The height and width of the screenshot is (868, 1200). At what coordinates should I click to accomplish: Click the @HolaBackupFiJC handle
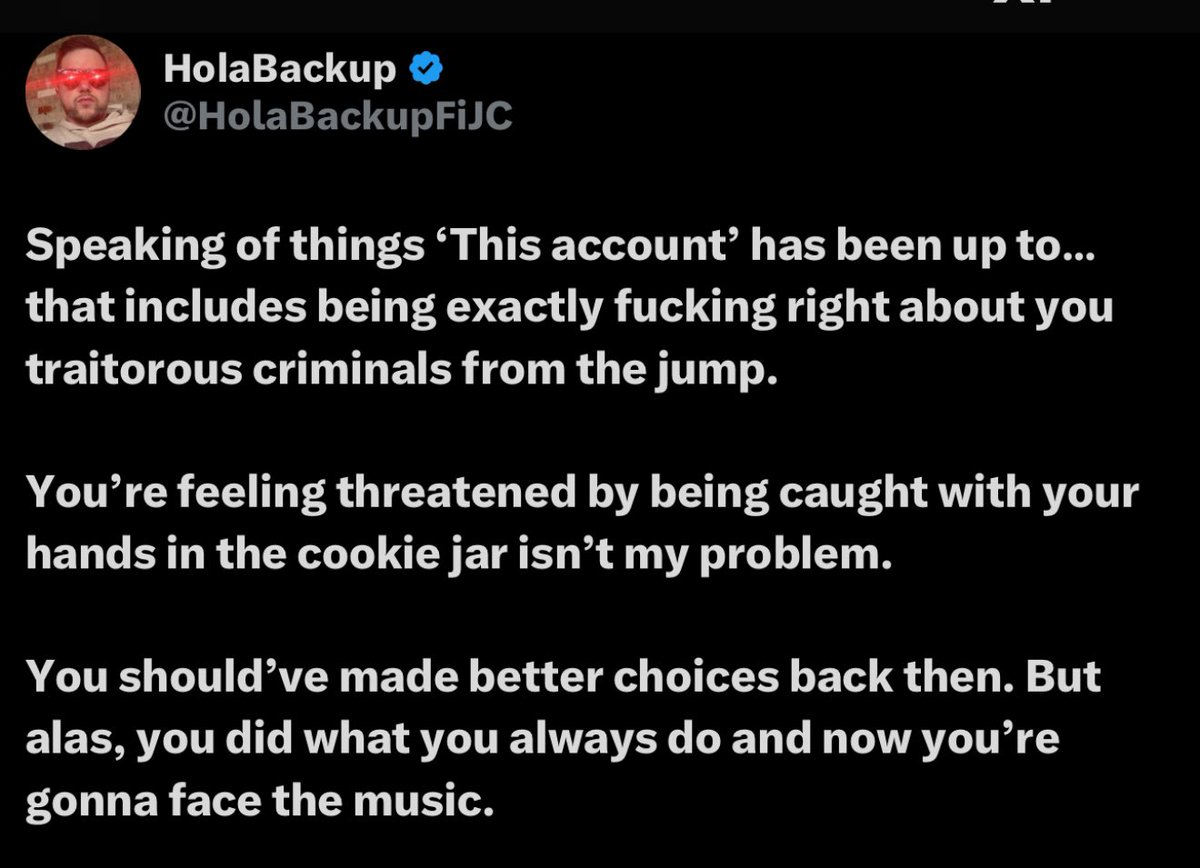337,118
